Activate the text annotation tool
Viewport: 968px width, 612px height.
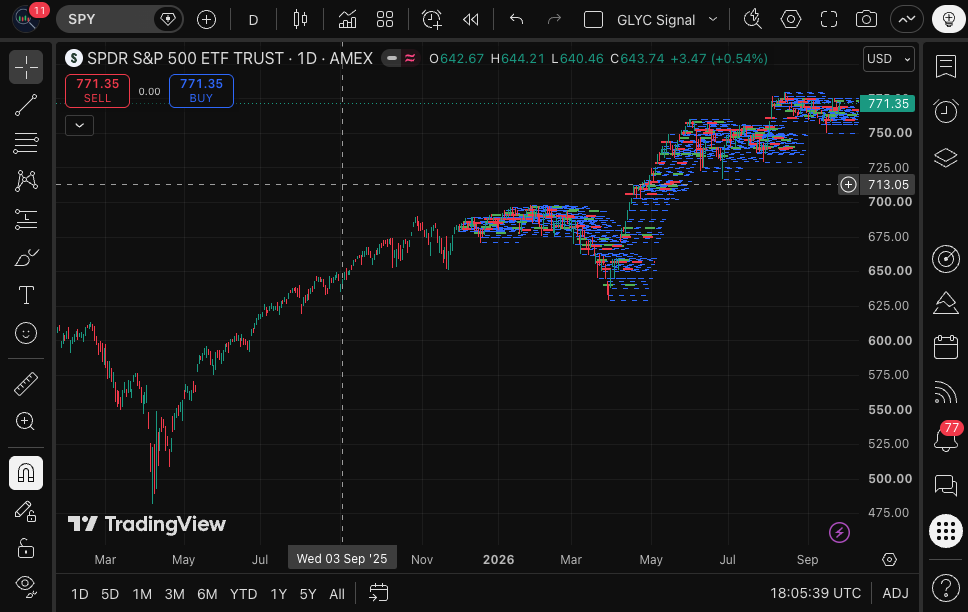(x=26, y=295)
